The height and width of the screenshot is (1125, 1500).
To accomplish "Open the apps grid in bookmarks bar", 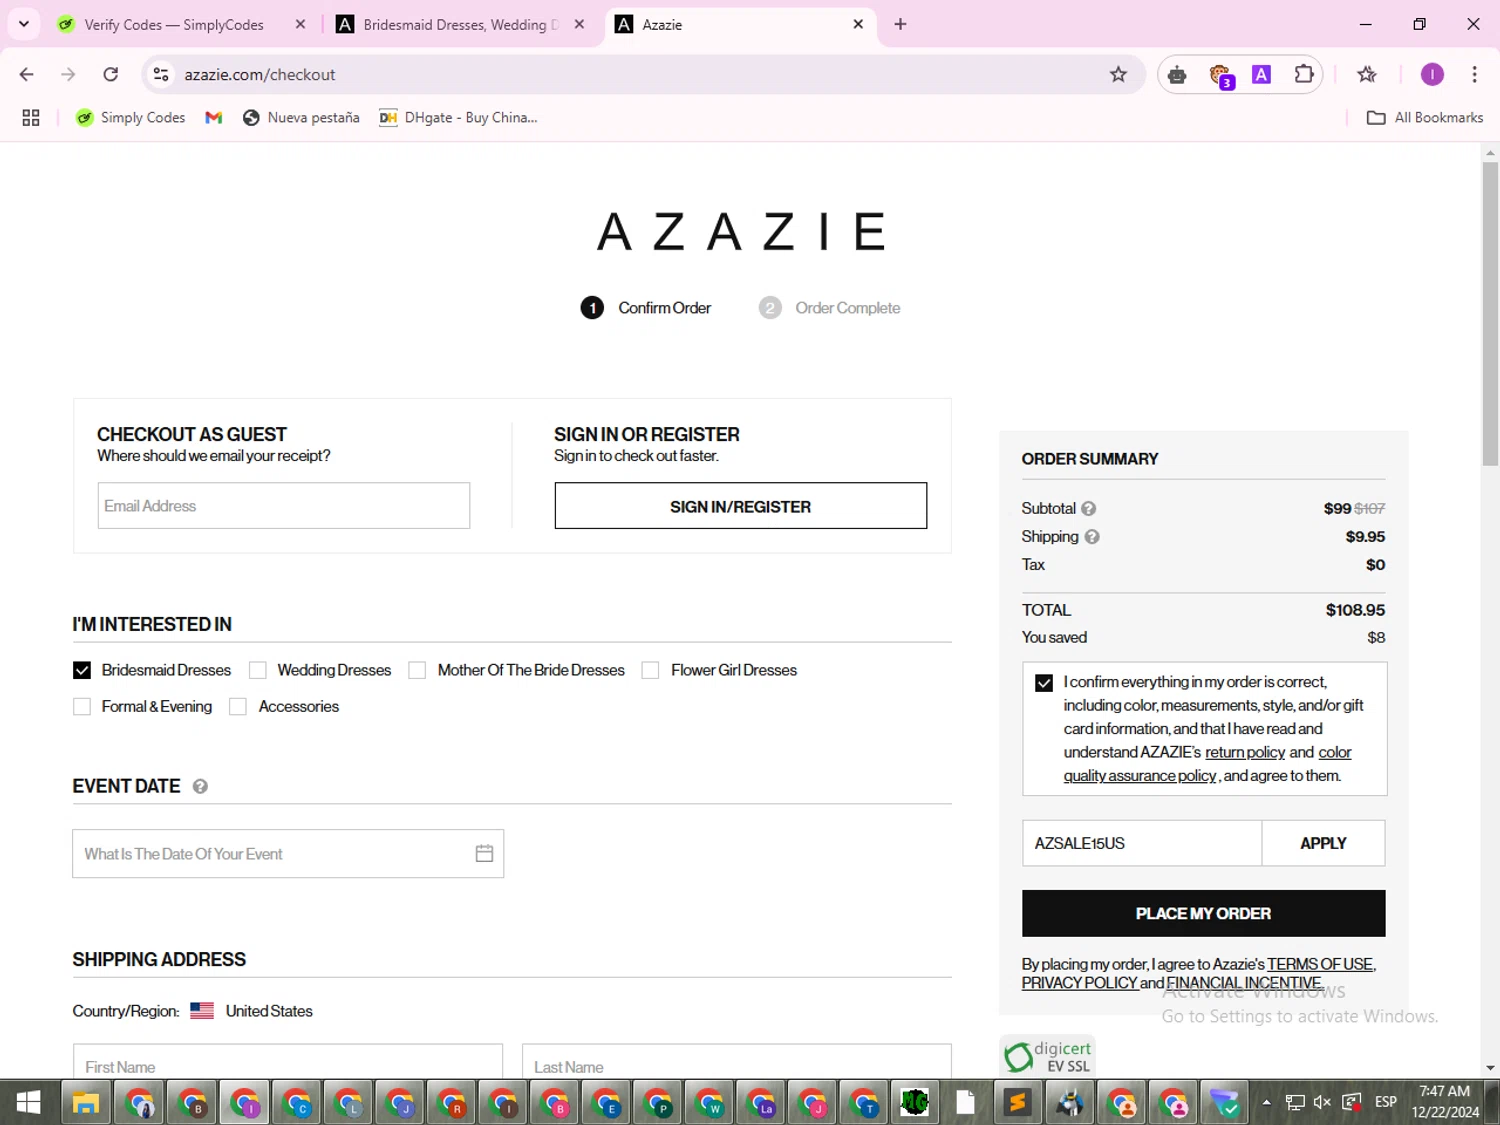I will (31, 118).
